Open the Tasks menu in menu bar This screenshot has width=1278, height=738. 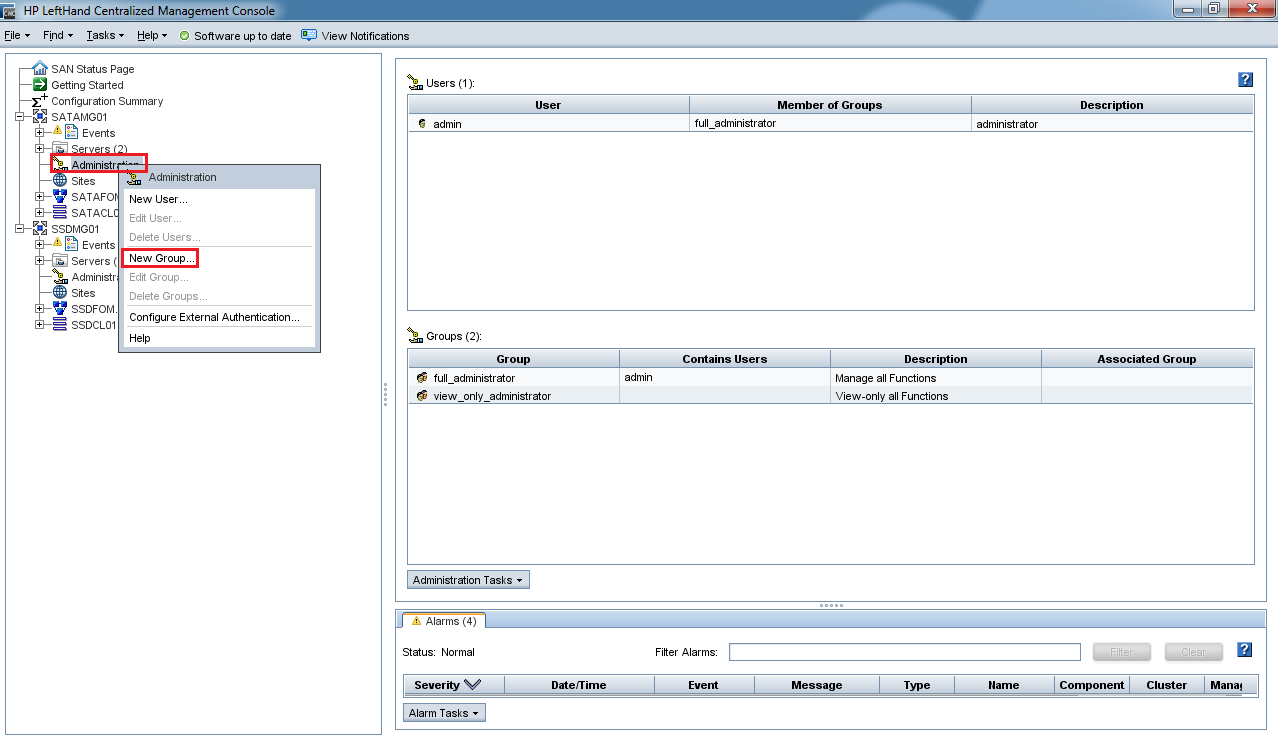104,35
